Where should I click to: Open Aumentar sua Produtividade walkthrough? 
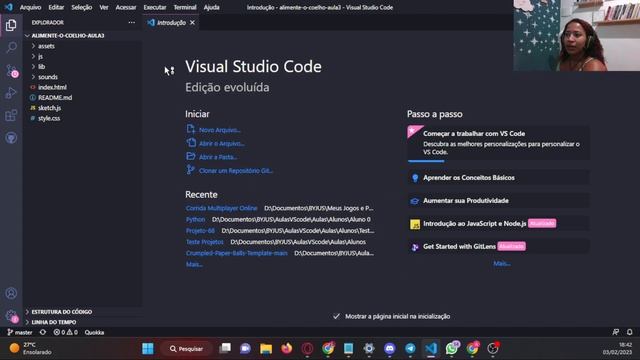498,200
